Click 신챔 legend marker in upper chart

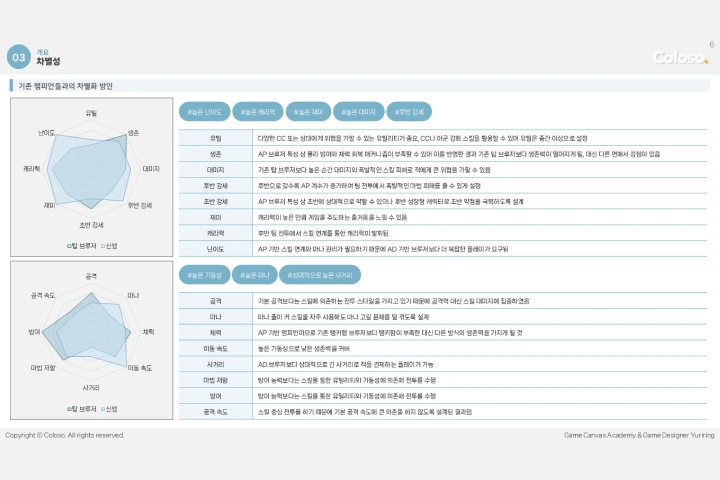(103, 246)
